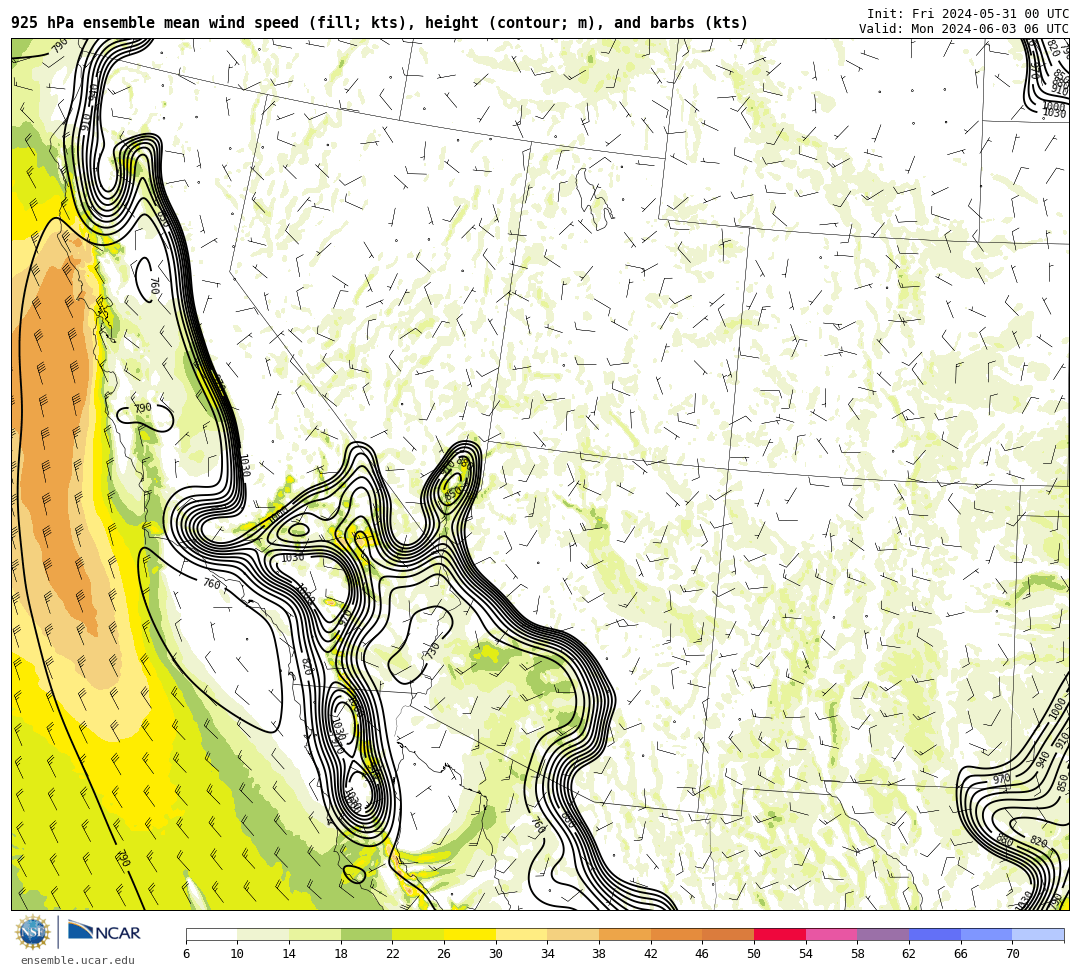Screen dimensions: 1080x973
Task: Pick the lightest blue above-70 kts swatch
Action: pyautogui.click(x=1038, y=934)
